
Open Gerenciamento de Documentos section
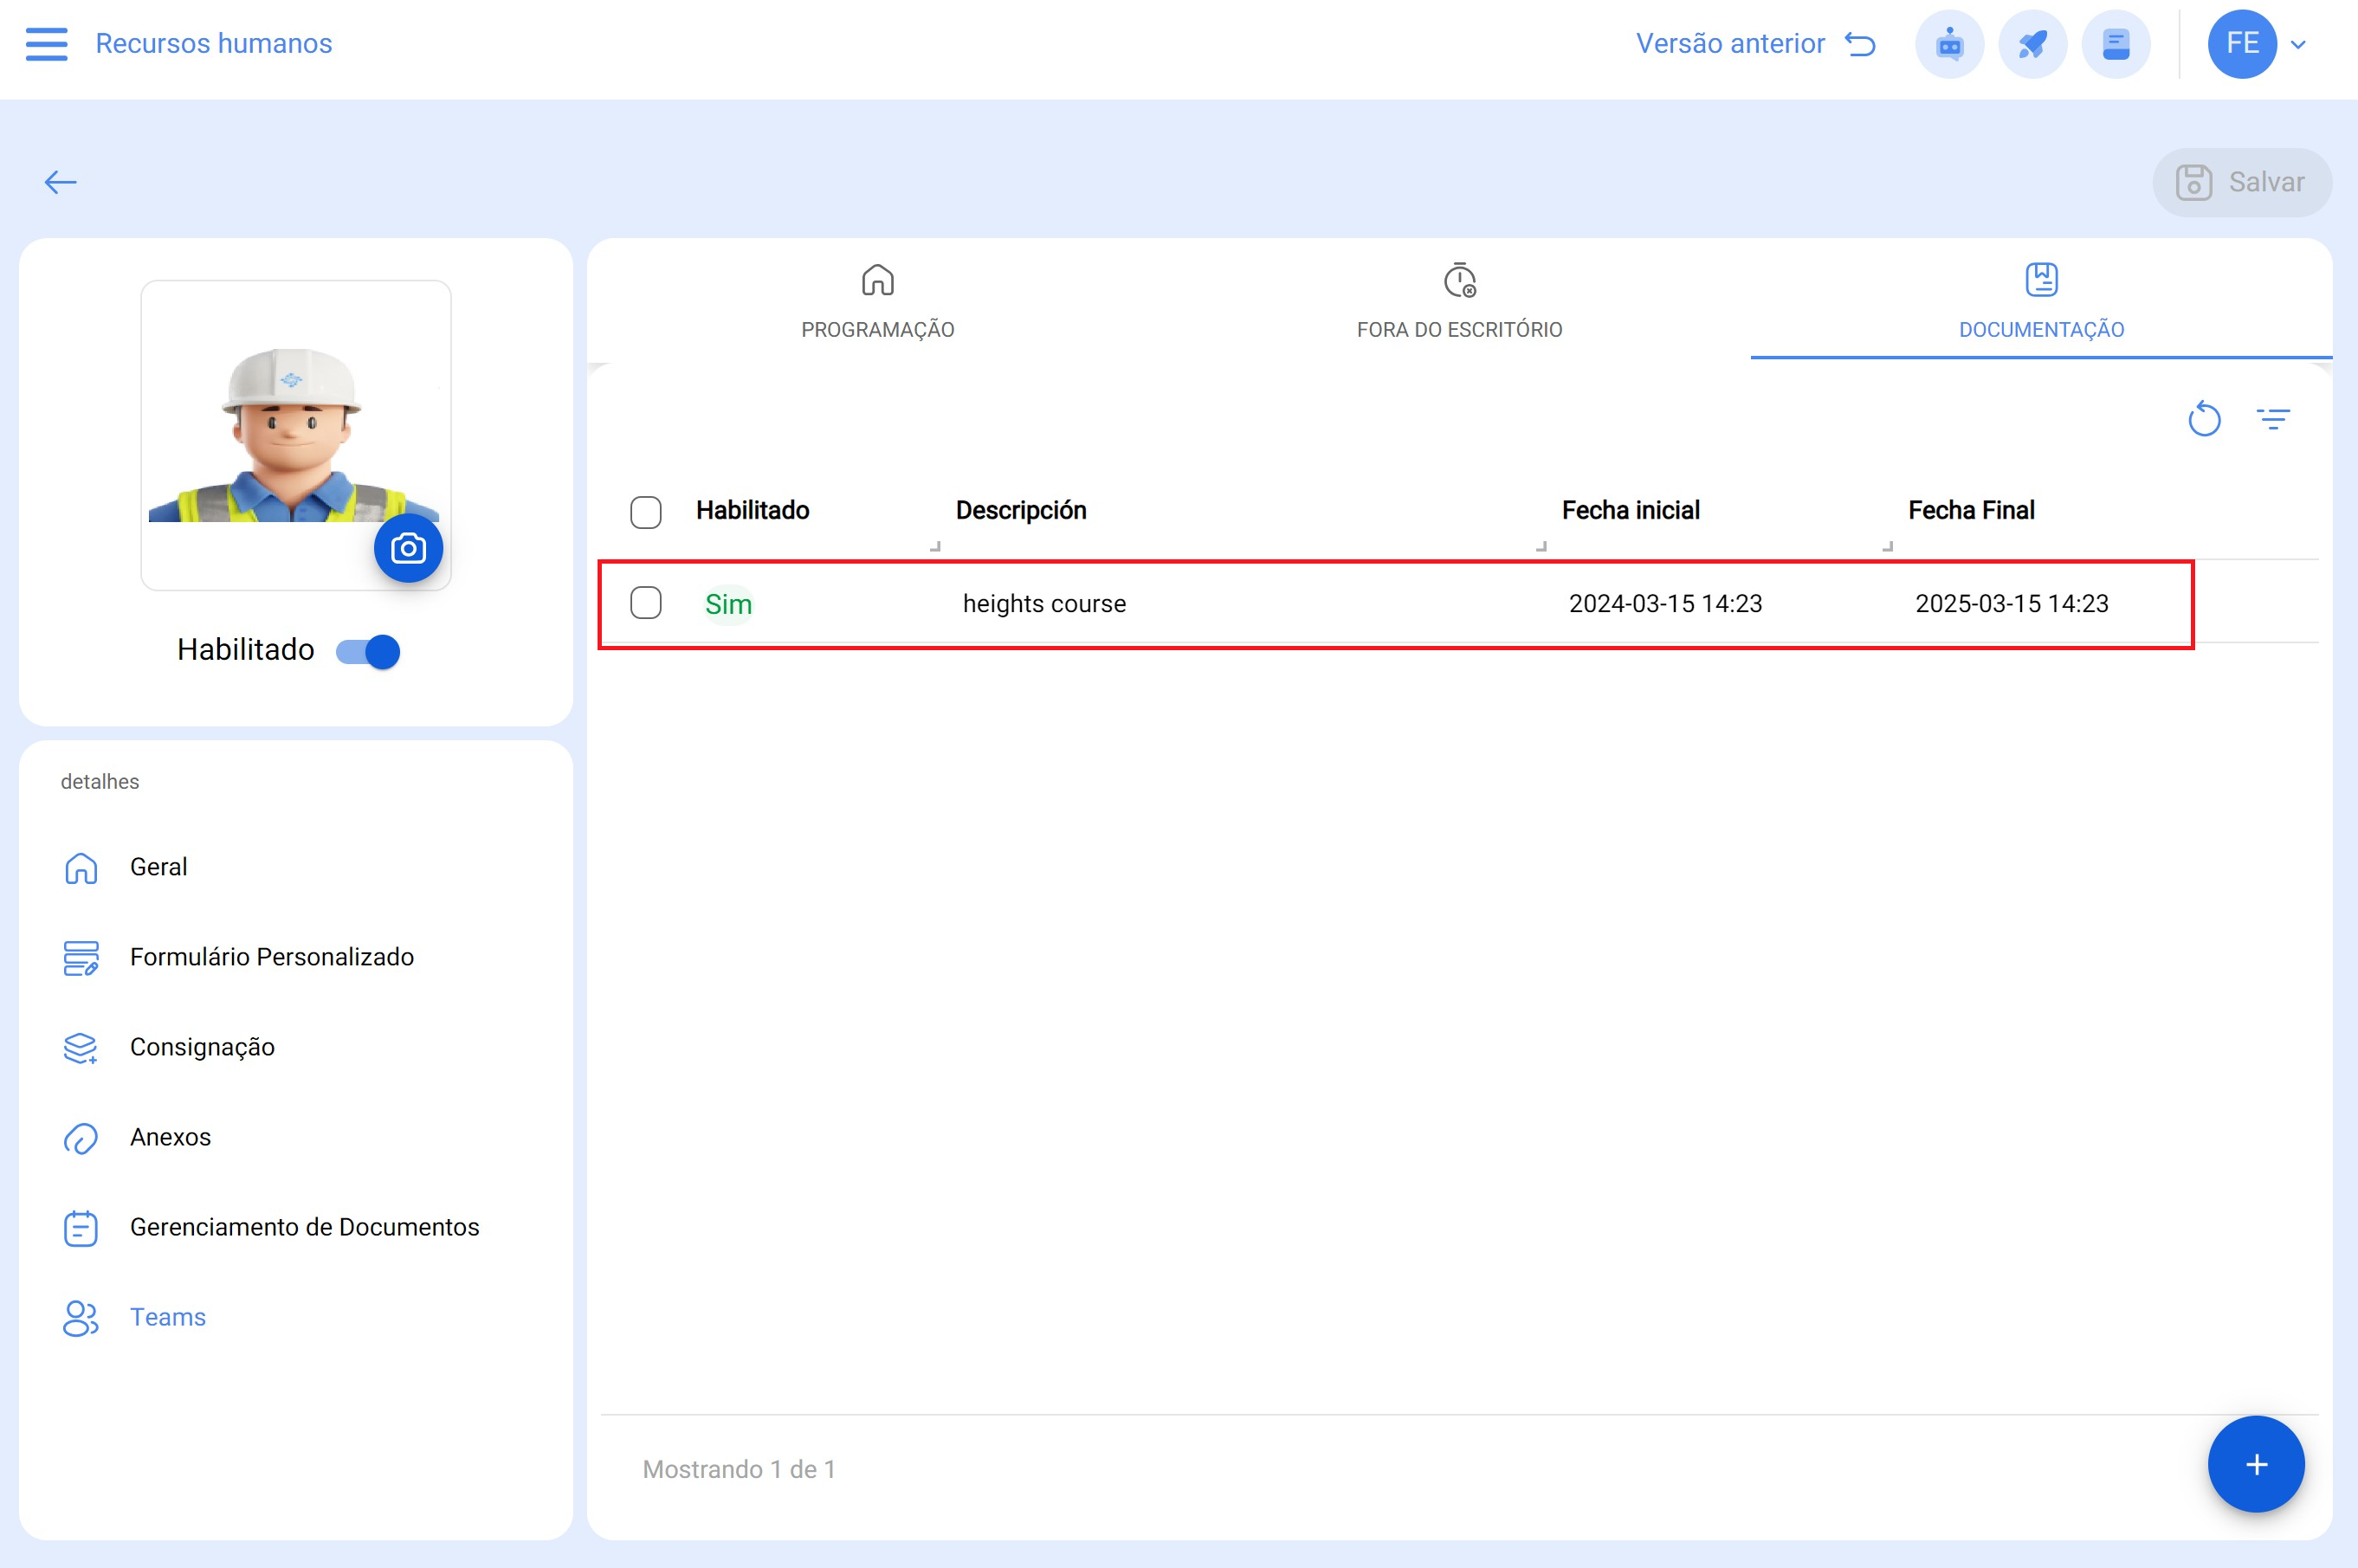click(x=304, y=1227)
